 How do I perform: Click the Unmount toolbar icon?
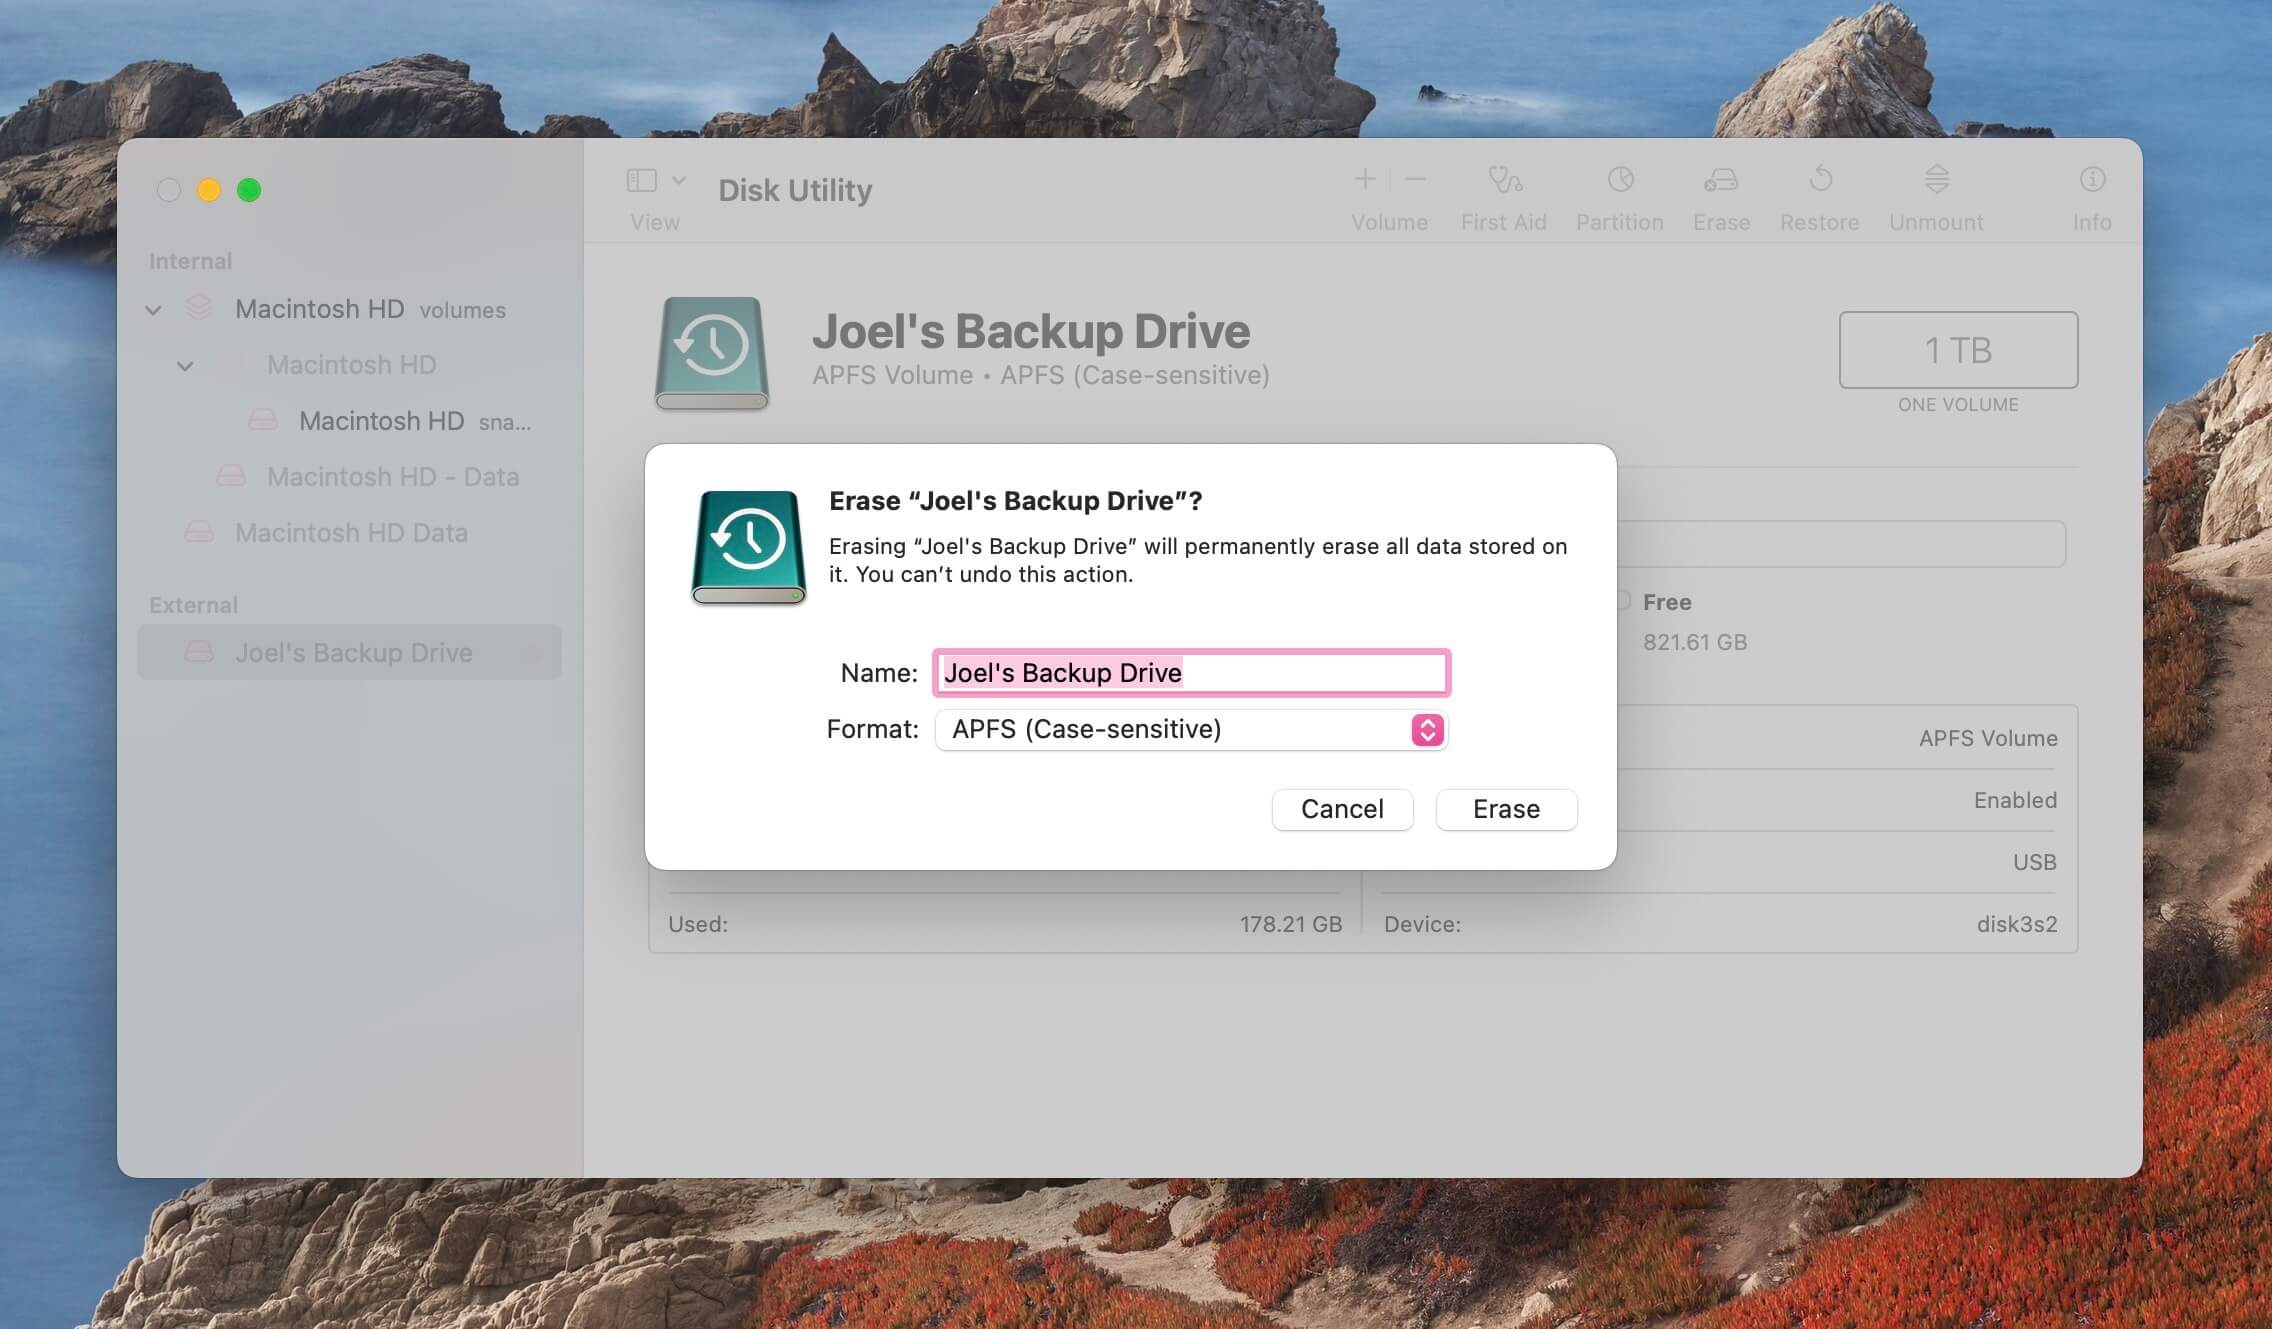(x=1936, y=180)
